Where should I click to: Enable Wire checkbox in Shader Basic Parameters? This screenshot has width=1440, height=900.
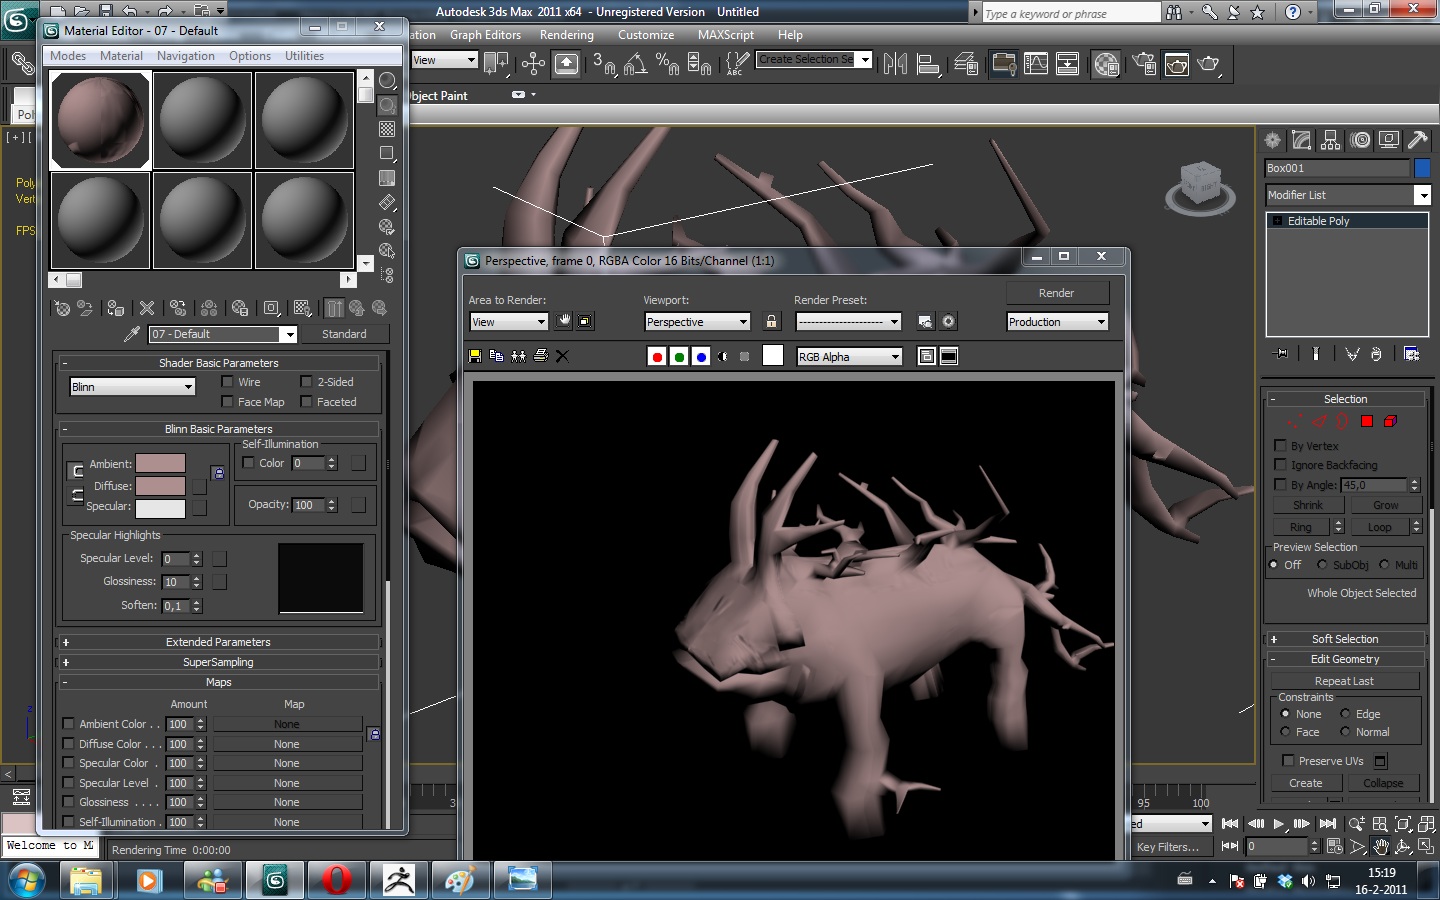coord(227,382)
